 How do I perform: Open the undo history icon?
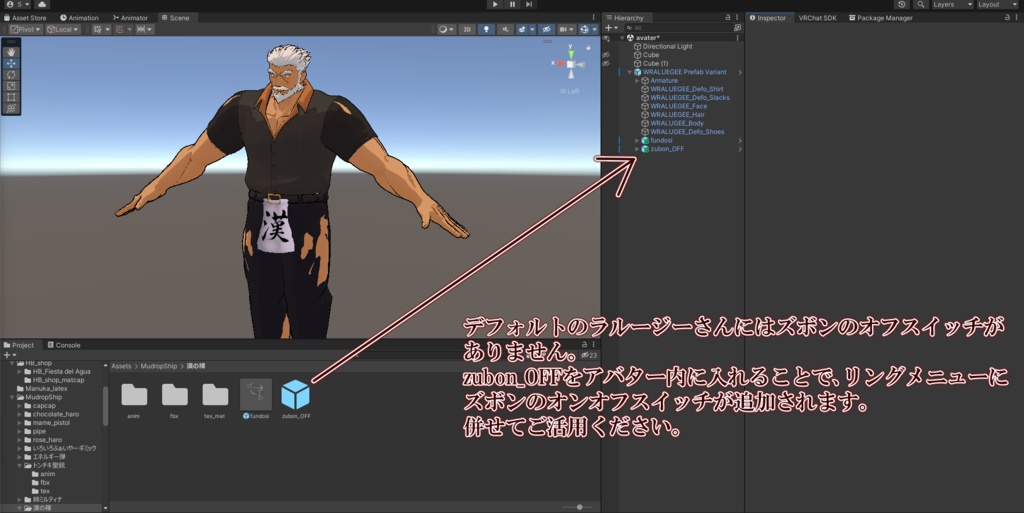pos(902,5)
